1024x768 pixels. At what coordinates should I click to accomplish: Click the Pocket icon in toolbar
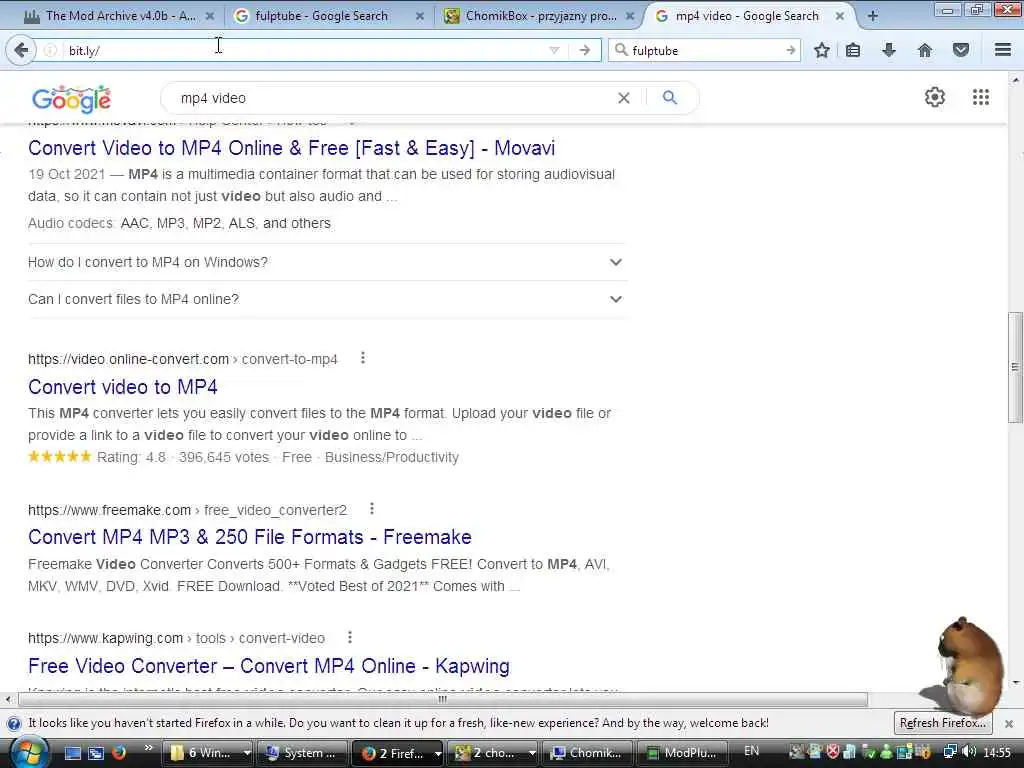(x=961, y=50)
